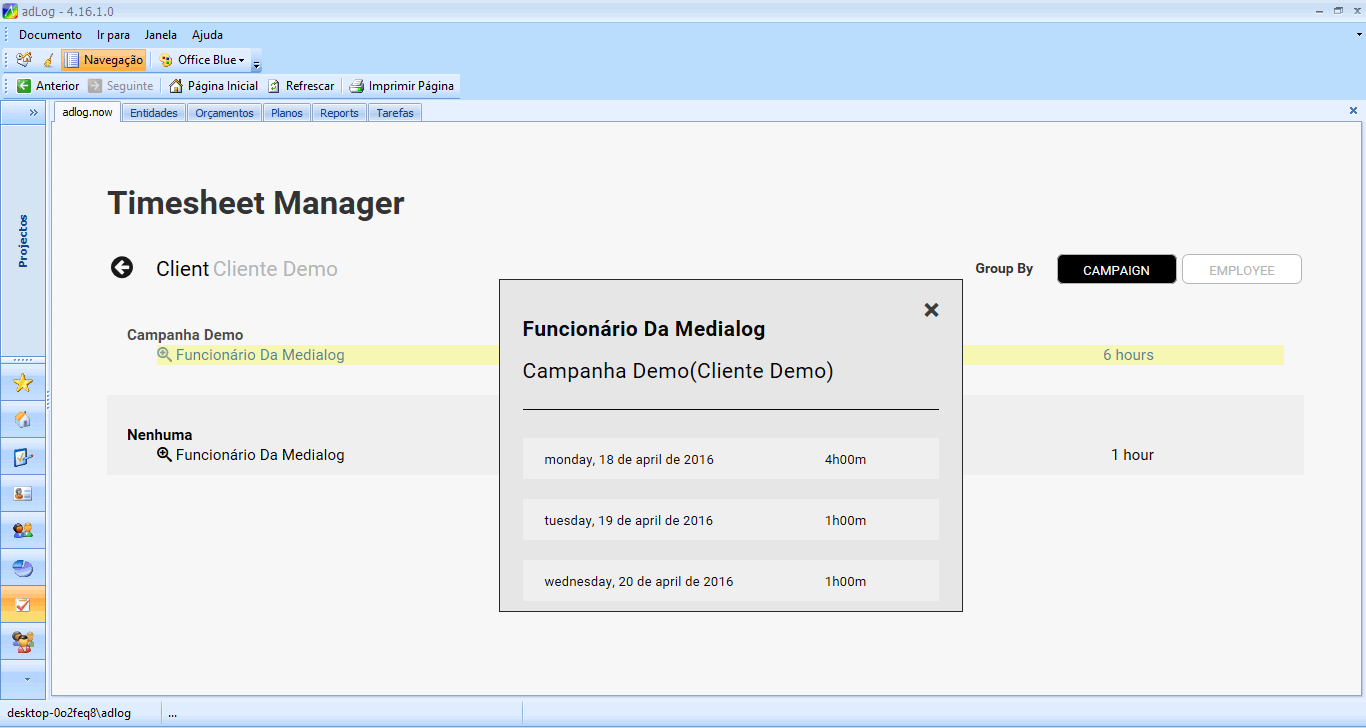Go to Página Inicial
1366x728 pixels.
click(213, 86)
